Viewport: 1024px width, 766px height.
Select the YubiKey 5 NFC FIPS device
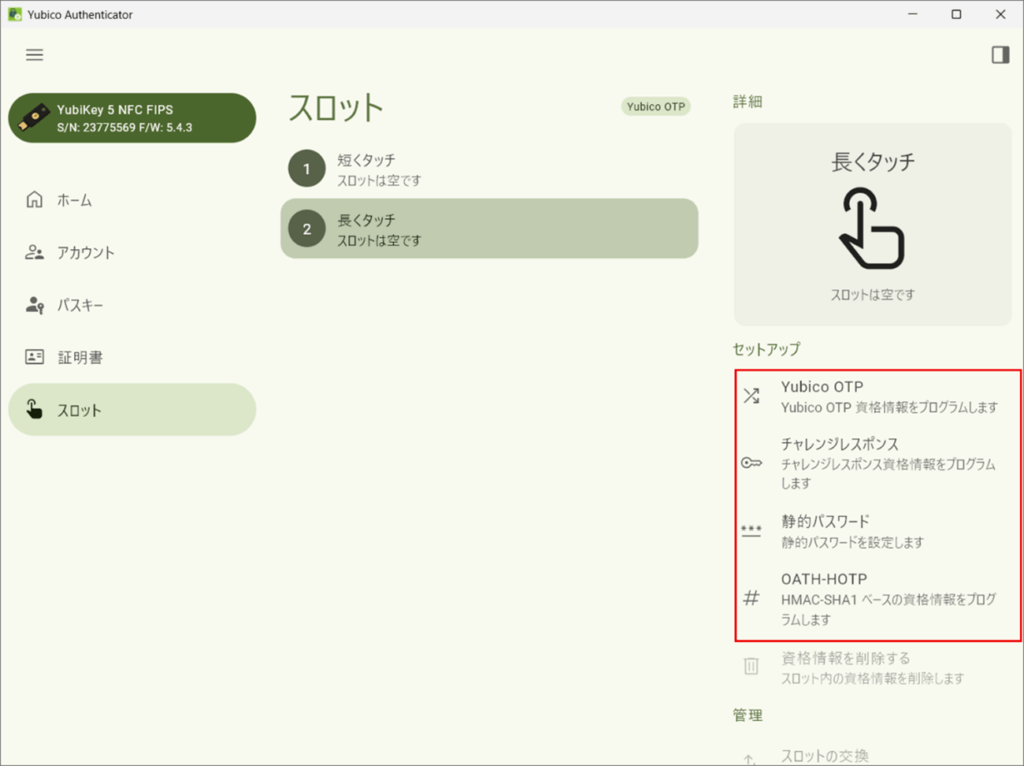click(x=132, y=118)
